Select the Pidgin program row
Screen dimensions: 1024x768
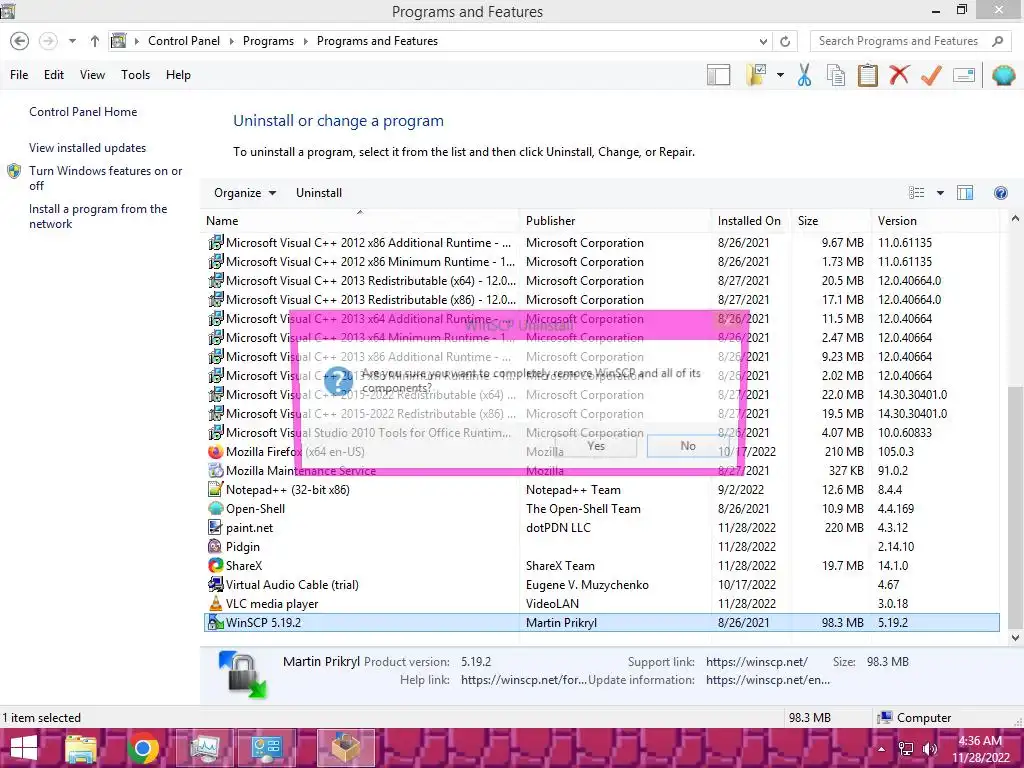601,547
